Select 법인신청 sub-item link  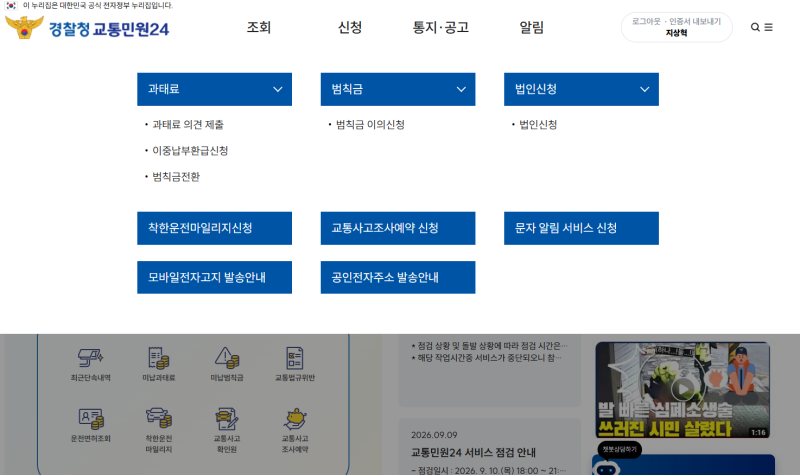coord(538,124)
